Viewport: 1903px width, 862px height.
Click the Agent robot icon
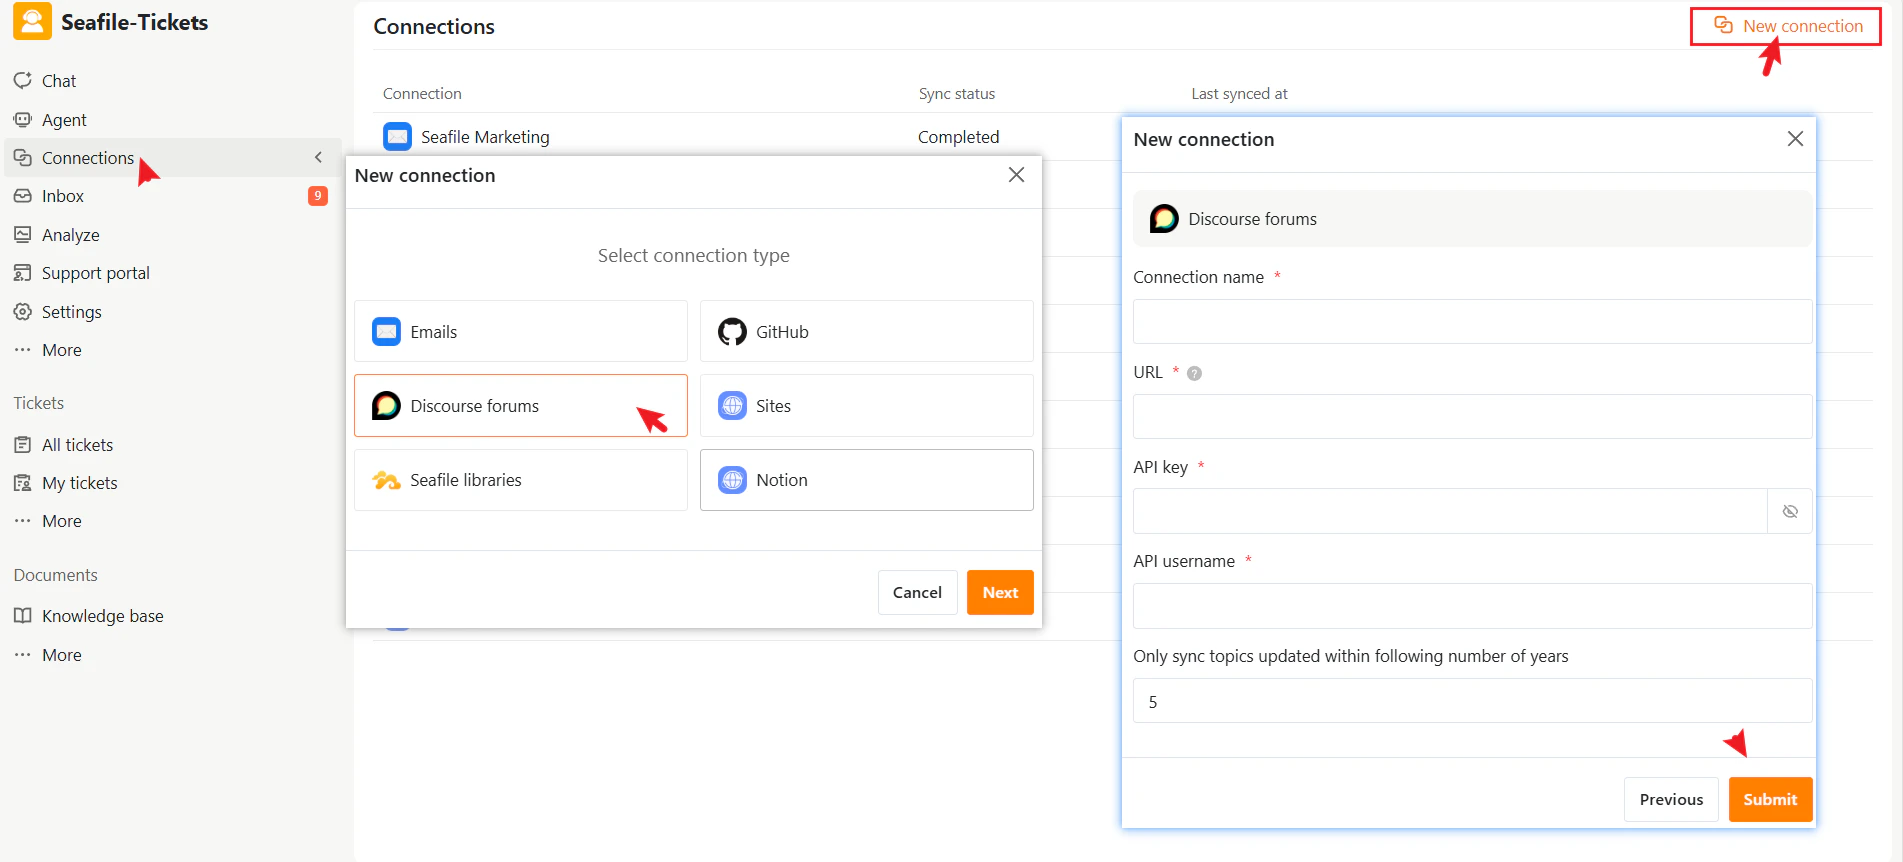click(23, 119)
